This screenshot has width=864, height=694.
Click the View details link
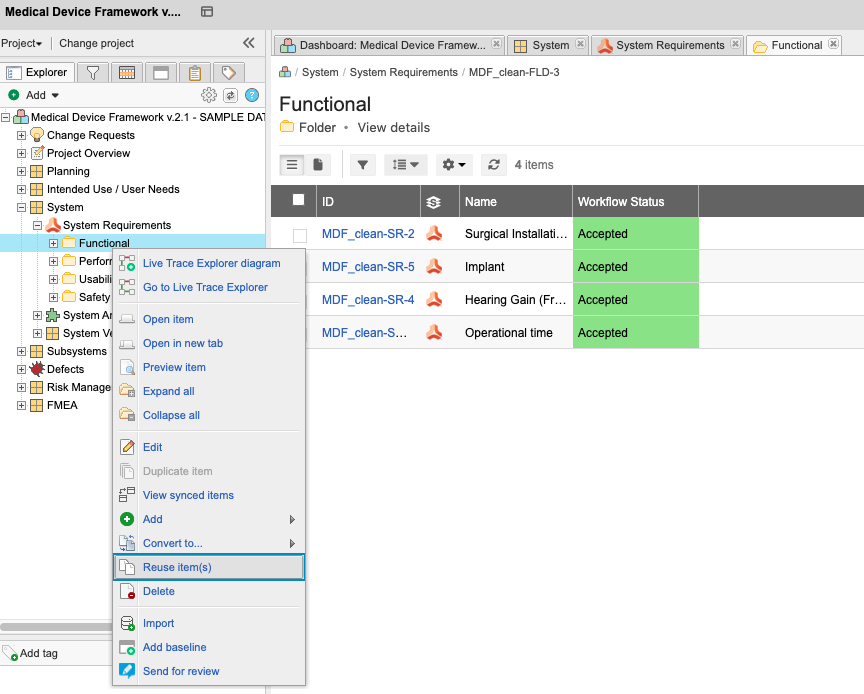393,128
